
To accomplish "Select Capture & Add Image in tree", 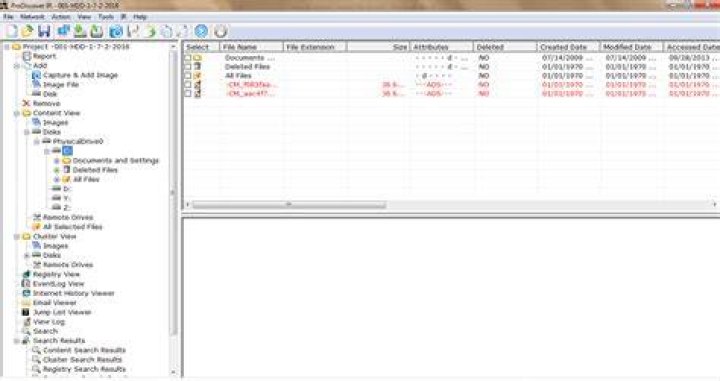I will [80, 75].
